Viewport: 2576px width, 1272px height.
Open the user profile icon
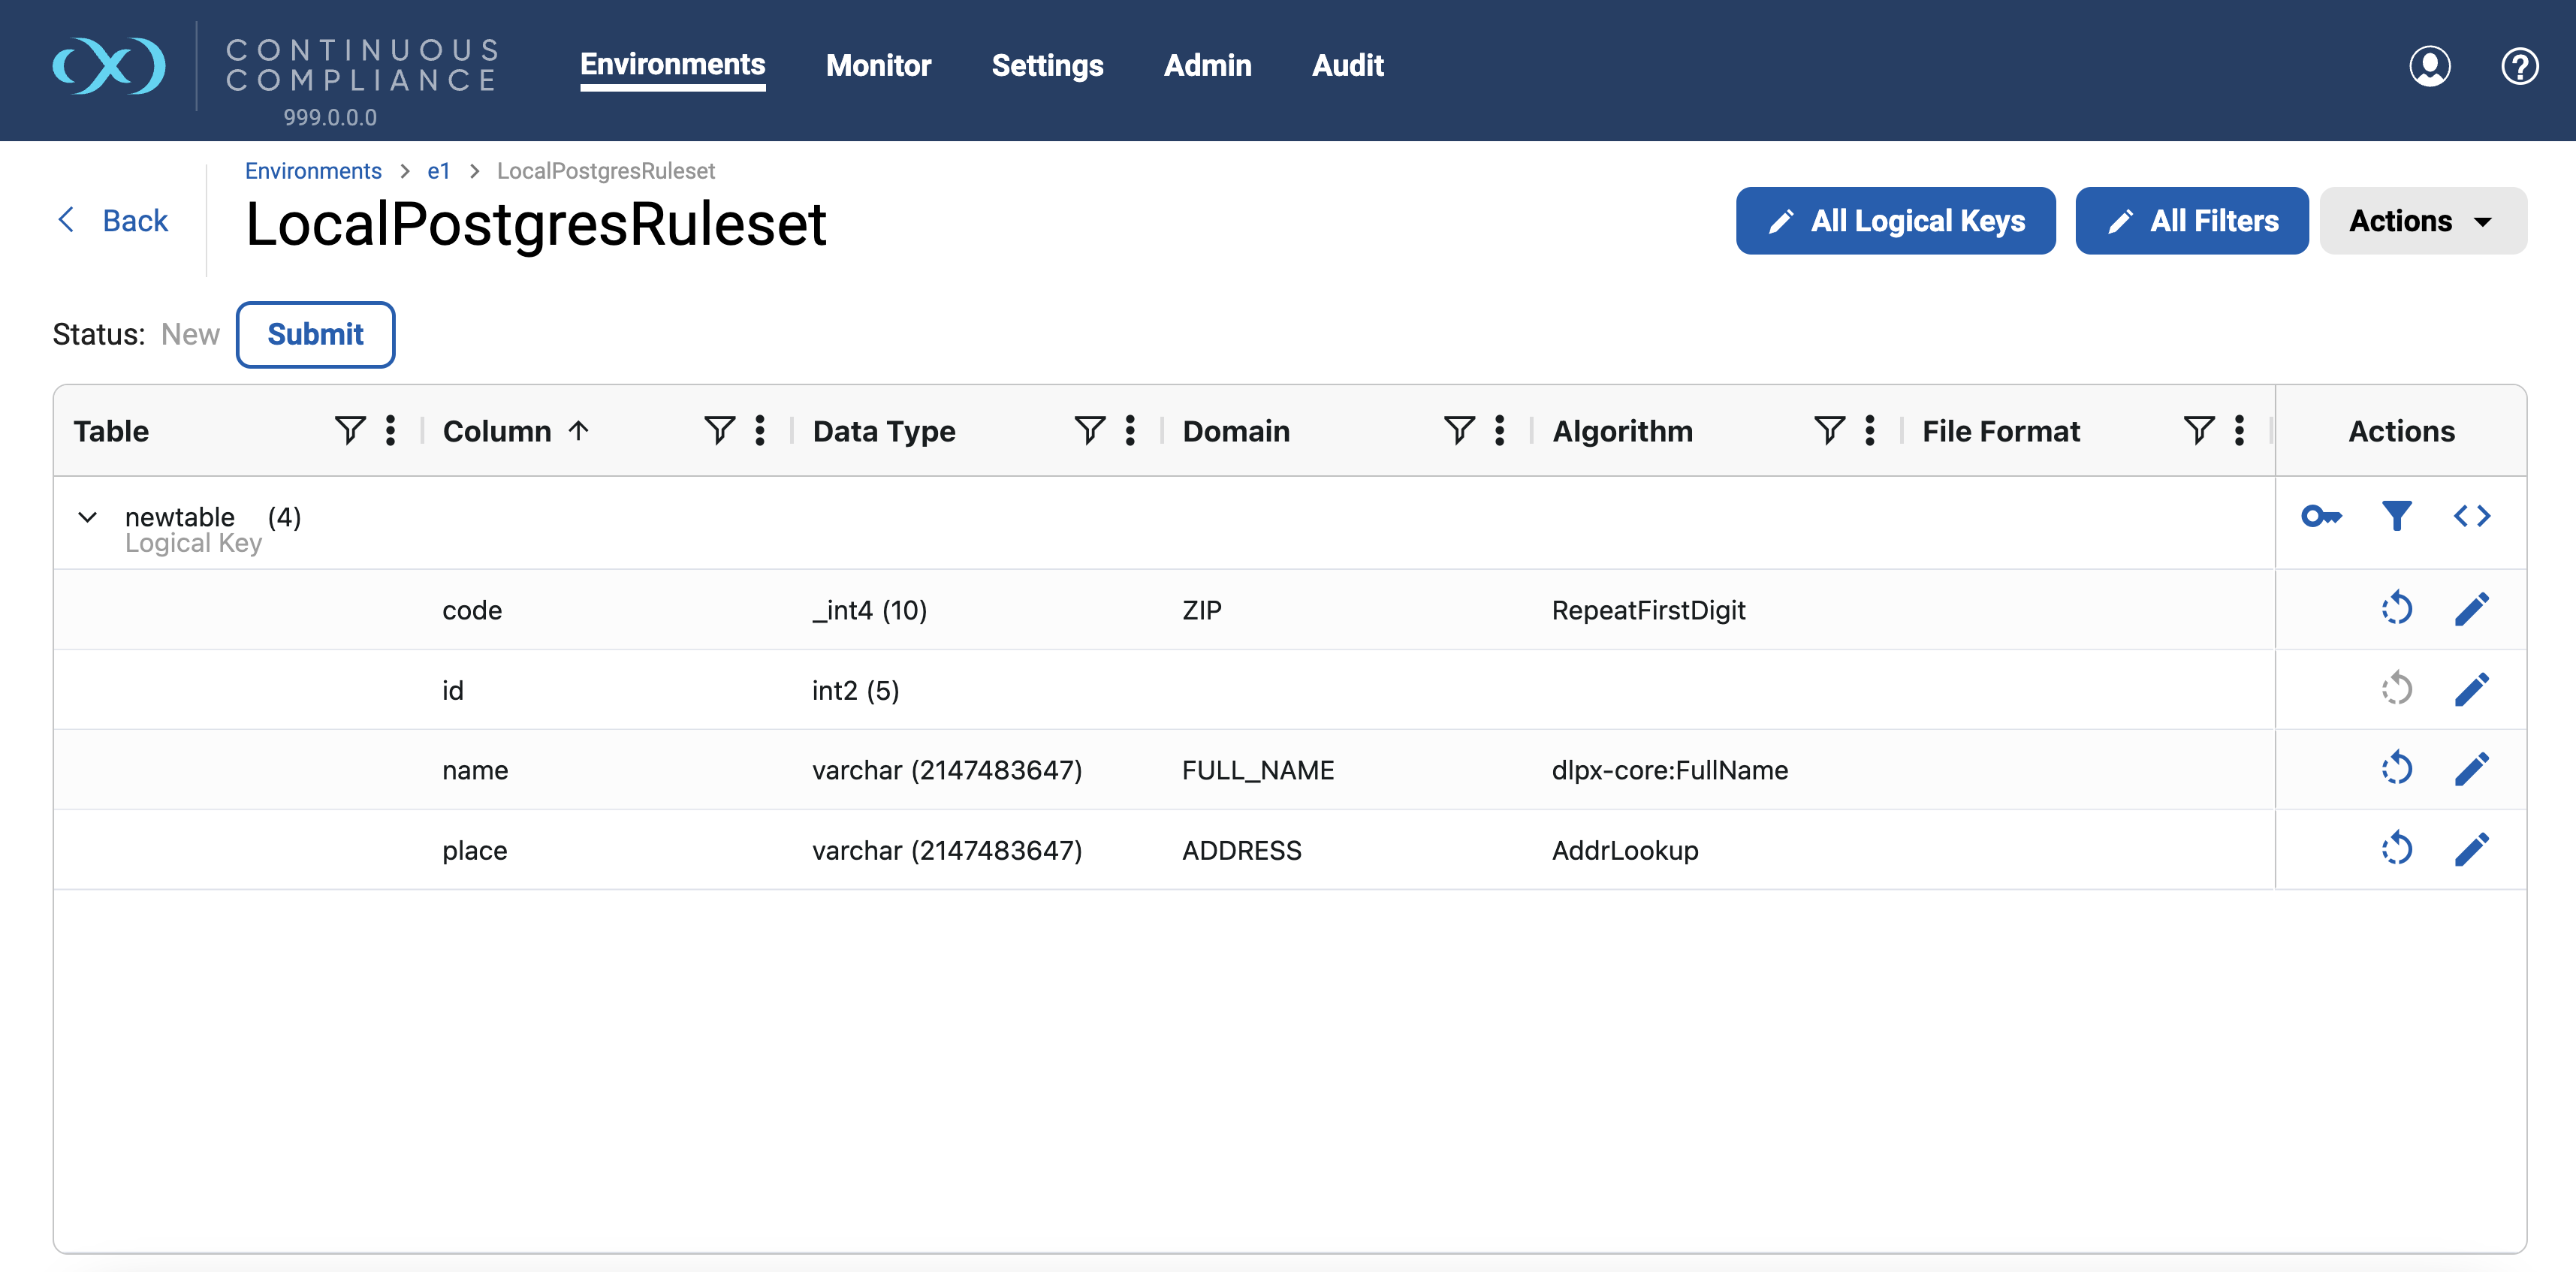point(2431,66)
